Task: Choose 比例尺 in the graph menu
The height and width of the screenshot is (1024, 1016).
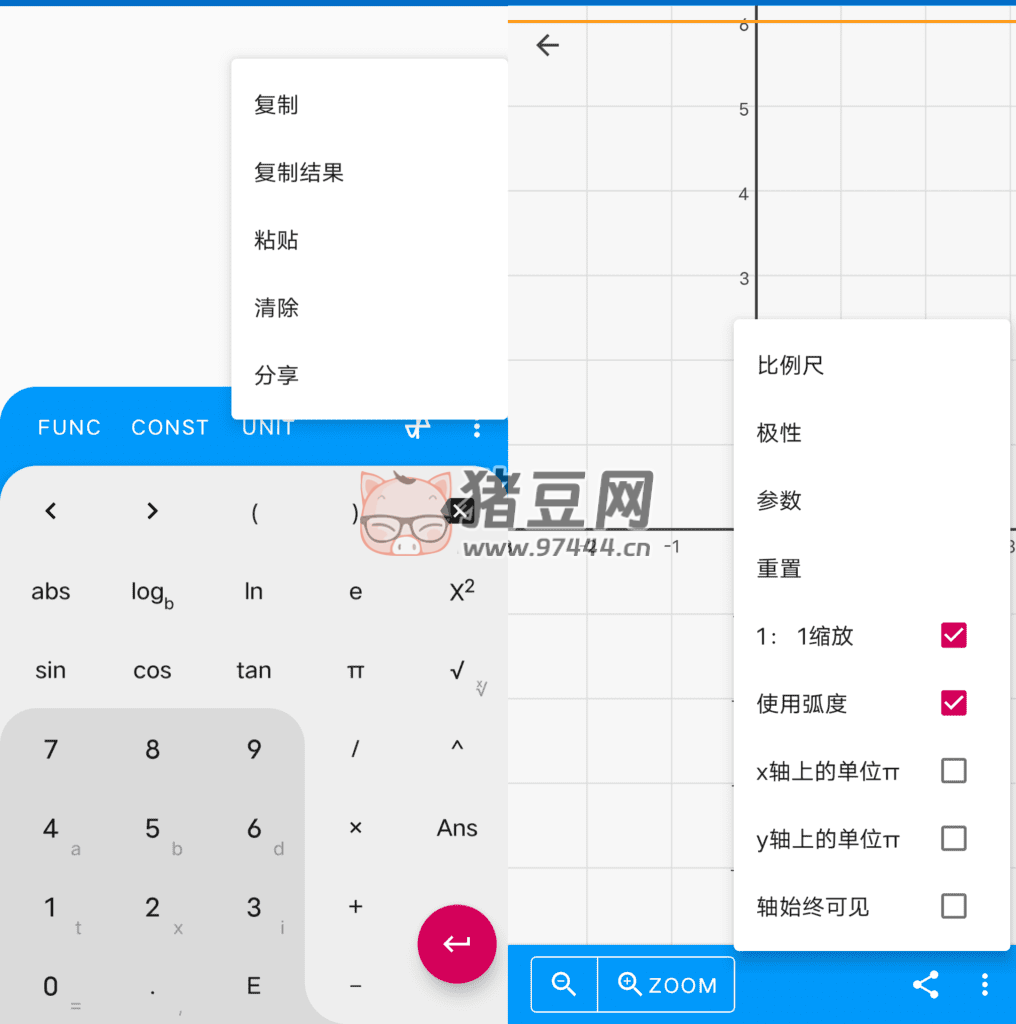Action: pyautogui.click(x=790, y=366)
